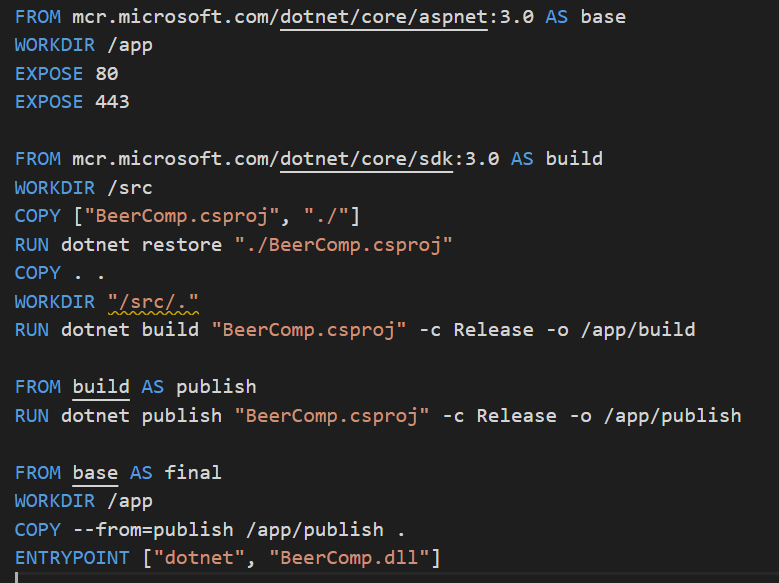Viewport: 779px width, 583px height.
Task: Click the underlined base stage reference
Action: pyautogui.click(x=95, y=473)
